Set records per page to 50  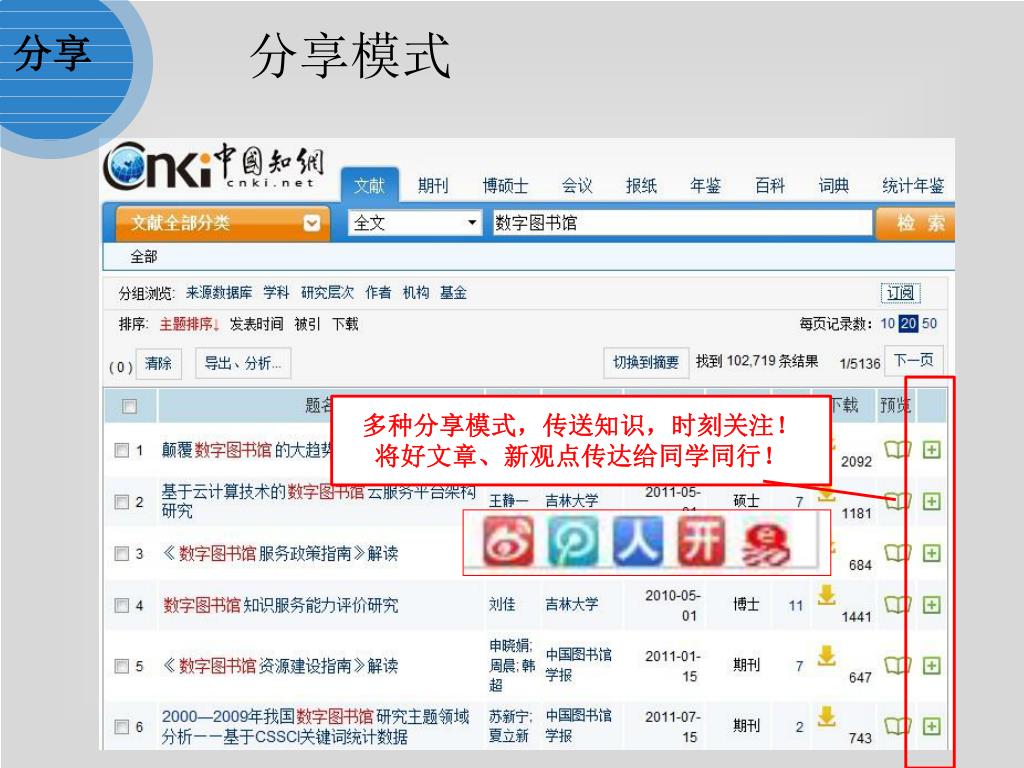coord(929,323)
